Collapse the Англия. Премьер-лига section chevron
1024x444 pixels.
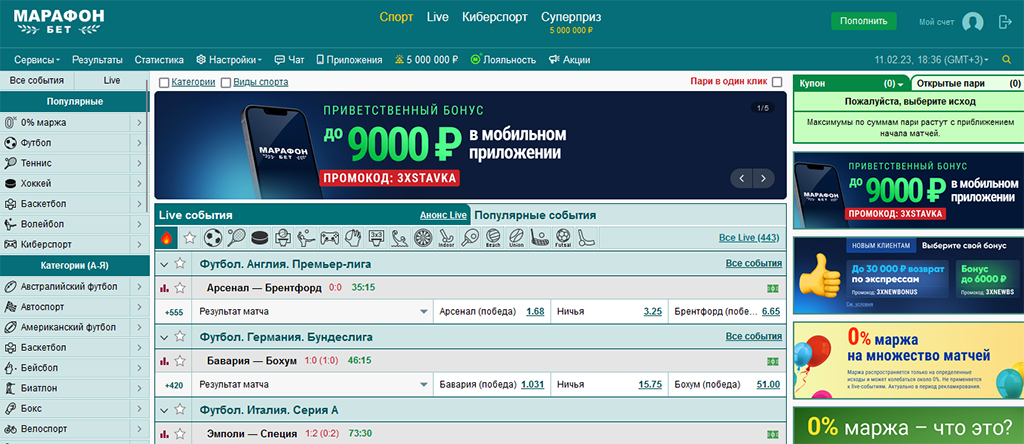[x=165, y=264]
